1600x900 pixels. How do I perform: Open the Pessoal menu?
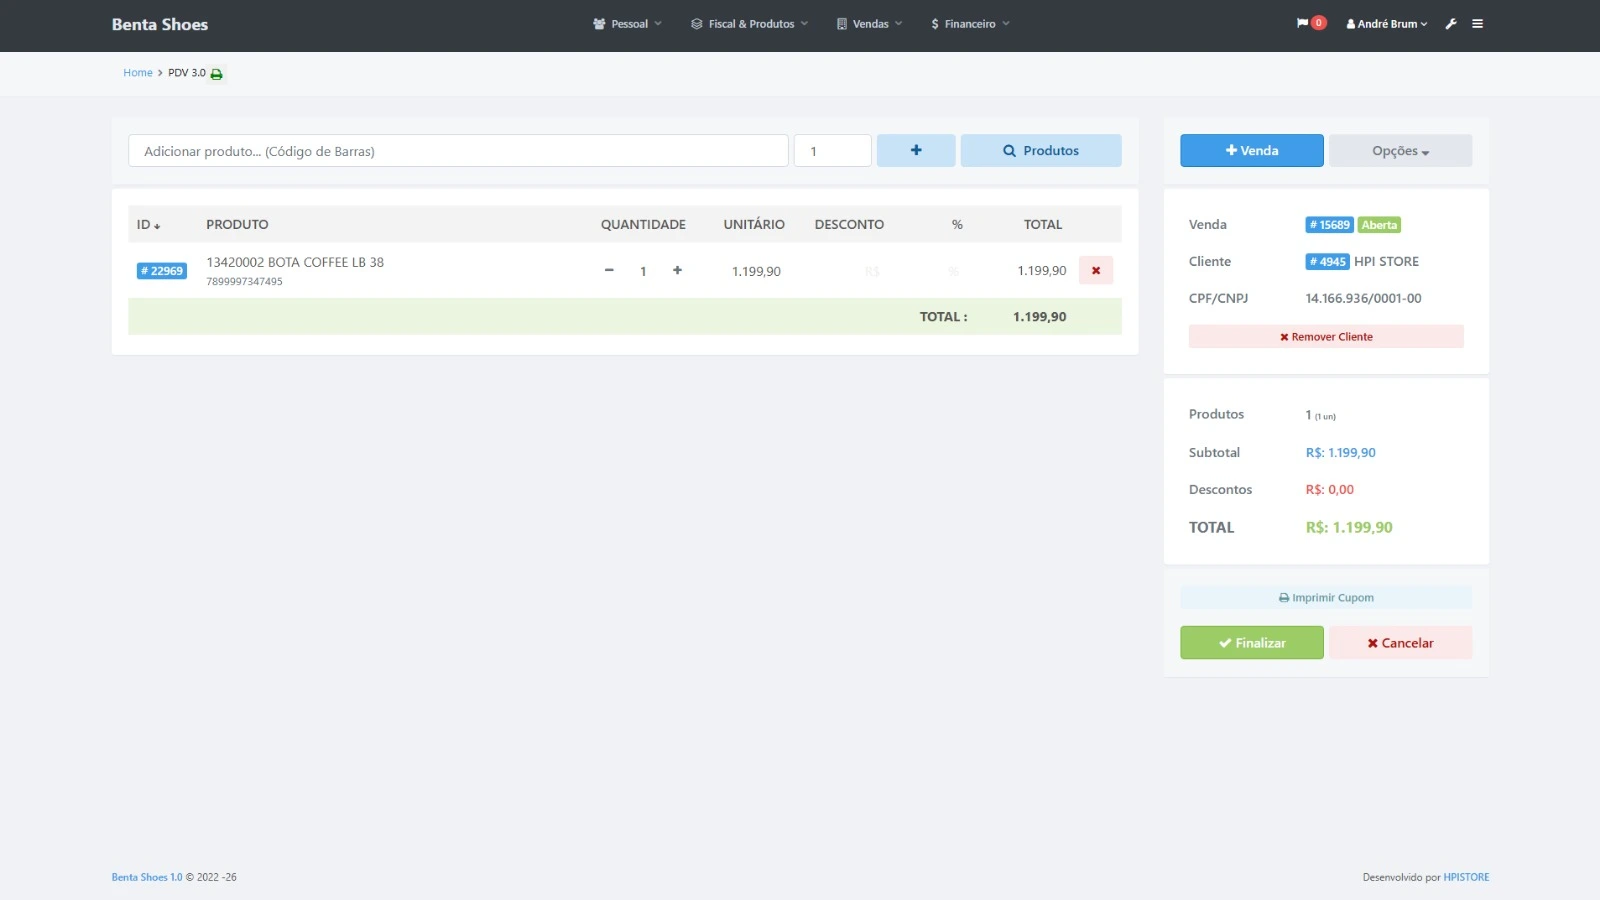[628, 24]
